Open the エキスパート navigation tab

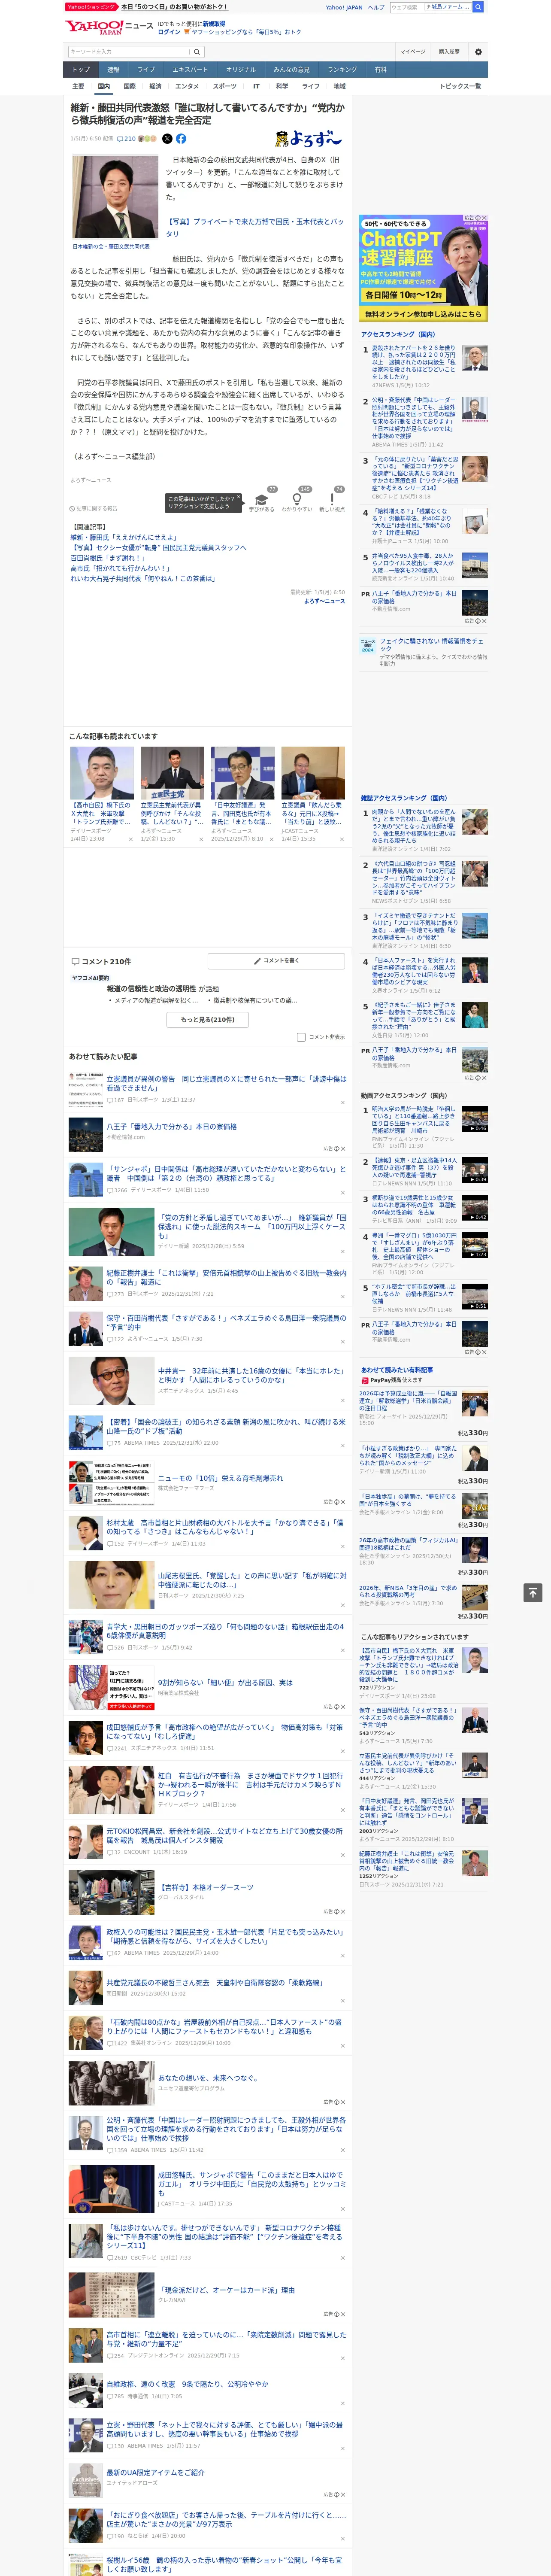click(x=190, y=69)
